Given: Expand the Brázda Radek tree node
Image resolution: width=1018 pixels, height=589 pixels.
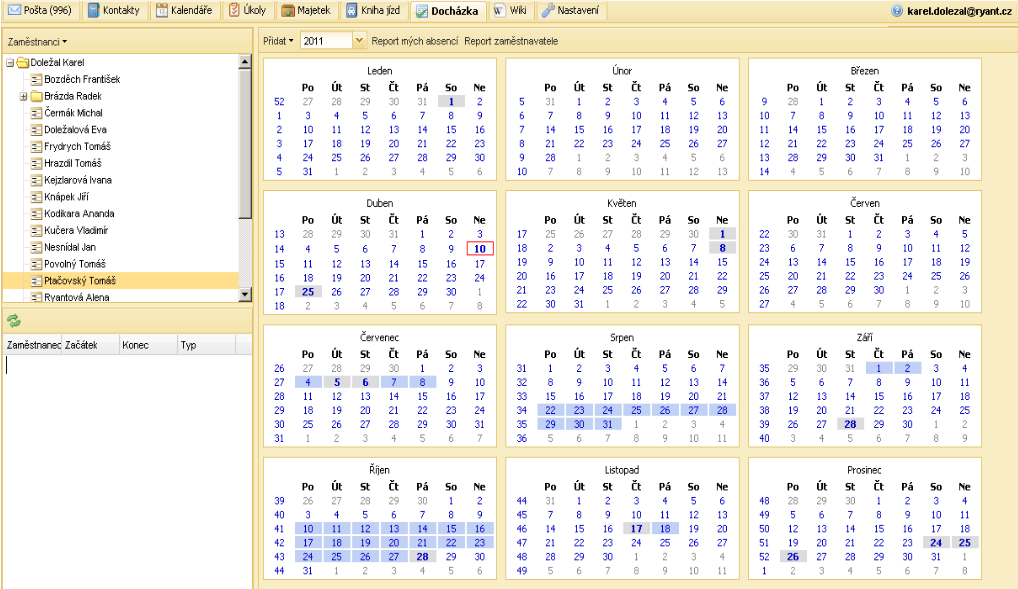Looking at the screenshot, I should [x=23, y=97].
